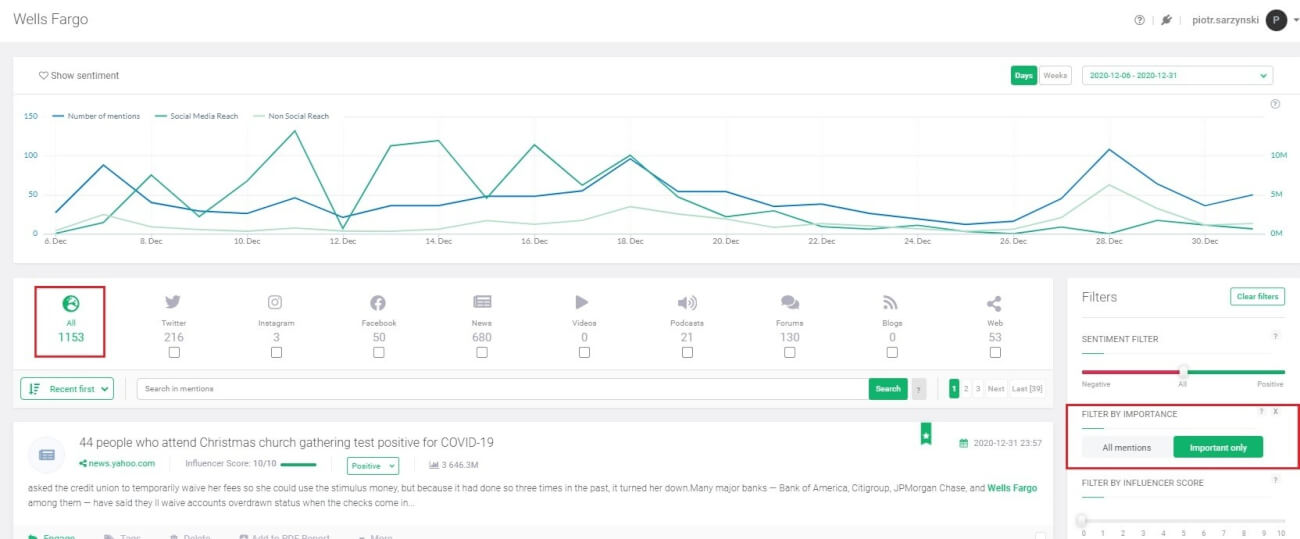Toggle Non Social Reach legend series
The image size is (1300, 539).
coord(291,116)
